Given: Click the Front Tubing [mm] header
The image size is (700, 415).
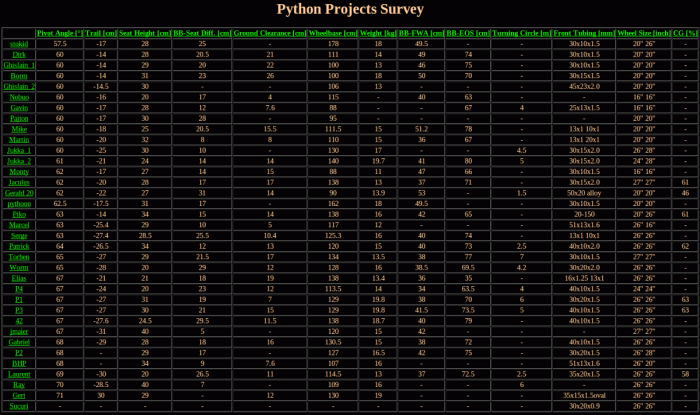Looking at the screenshot, I should coord(584,33).
